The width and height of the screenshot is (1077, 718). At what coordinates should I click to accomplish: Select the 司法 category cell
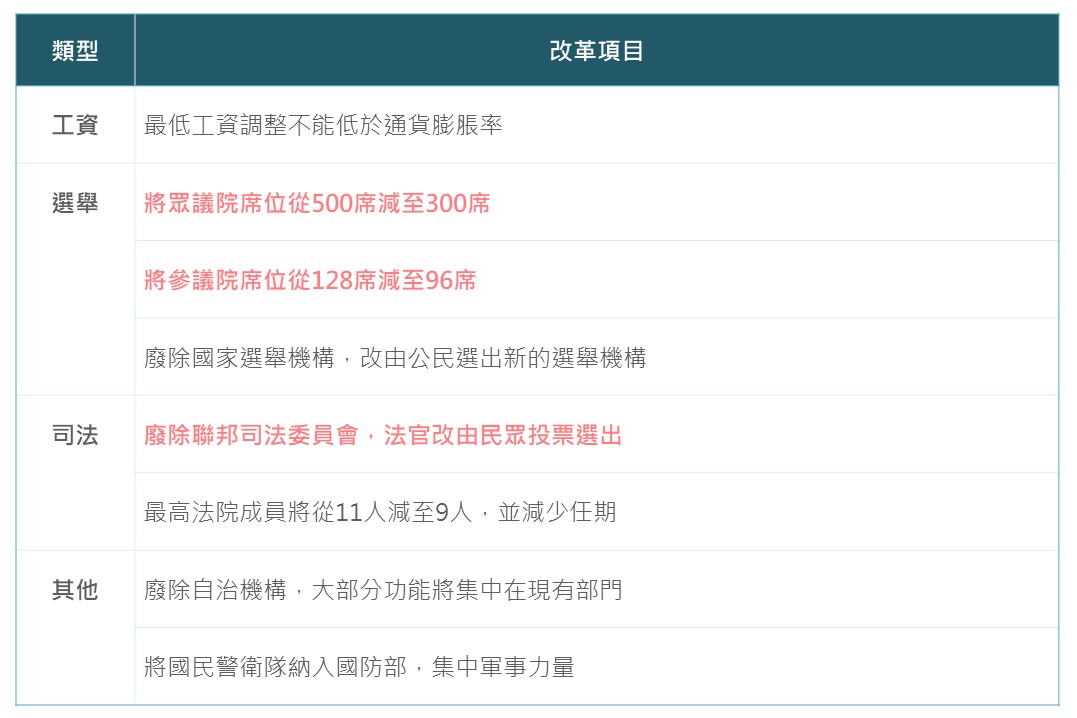pos(75,436)
